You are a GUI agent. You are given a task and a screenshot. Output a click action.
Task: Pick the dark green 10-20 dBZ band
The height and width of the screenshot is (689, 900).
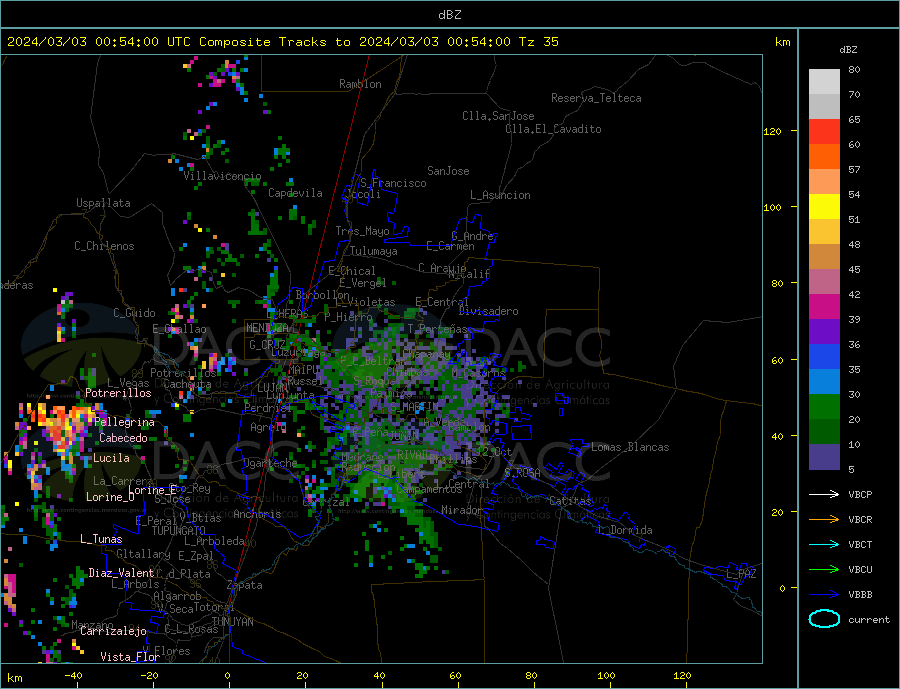[824, 432]
